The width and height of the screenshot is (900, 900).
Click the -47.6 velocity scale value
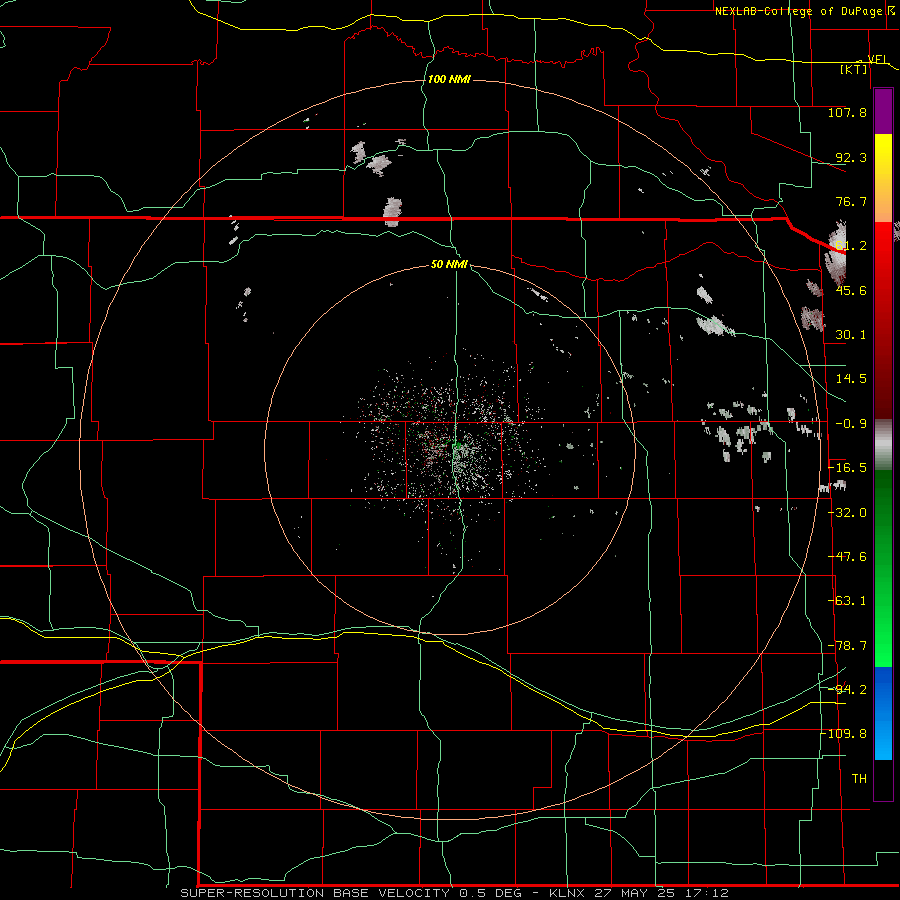(x=847, y=557)
